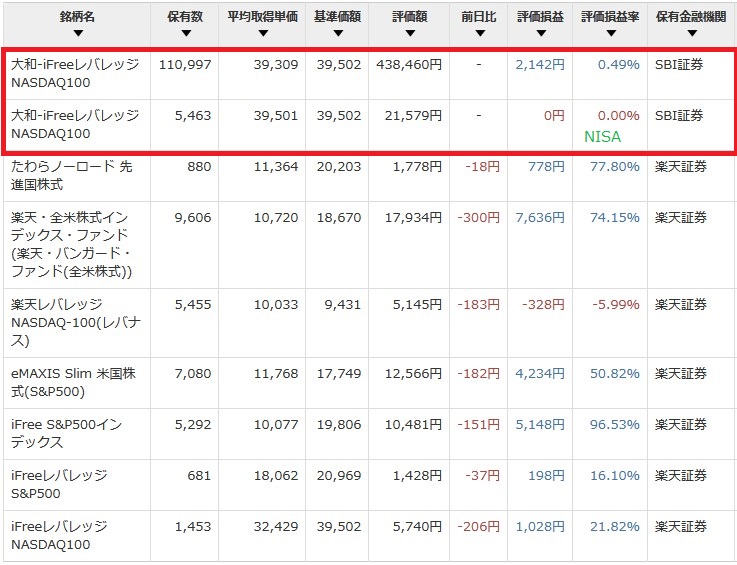Click the -18円 day change cell
The image size is (737, 565).
pos(482,166)
